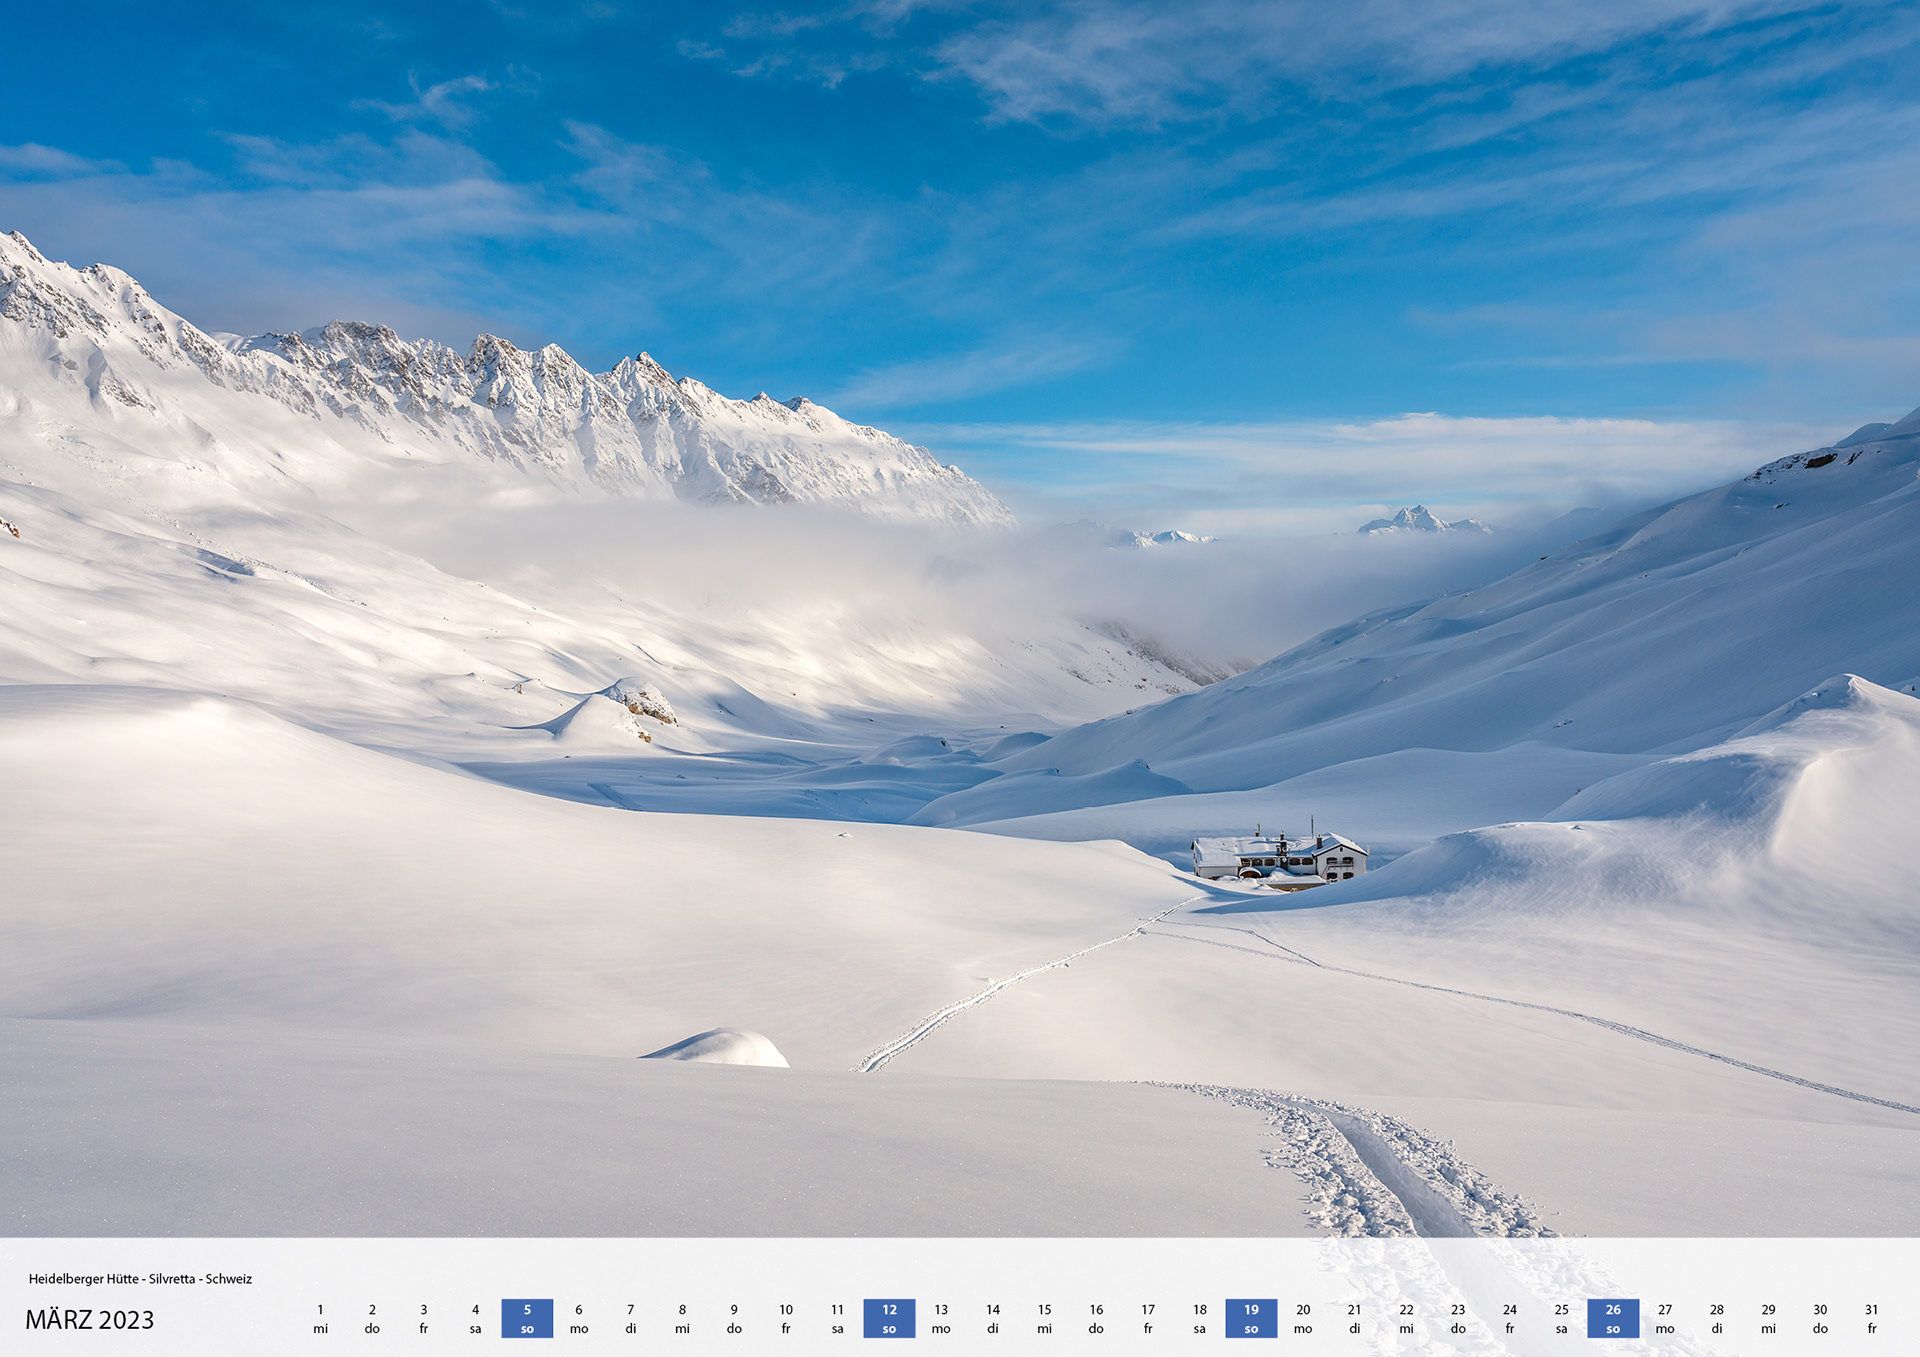Select calendar day '18 sa'
Screen dimensions: 1920x1357
tap(1200, 1319)
